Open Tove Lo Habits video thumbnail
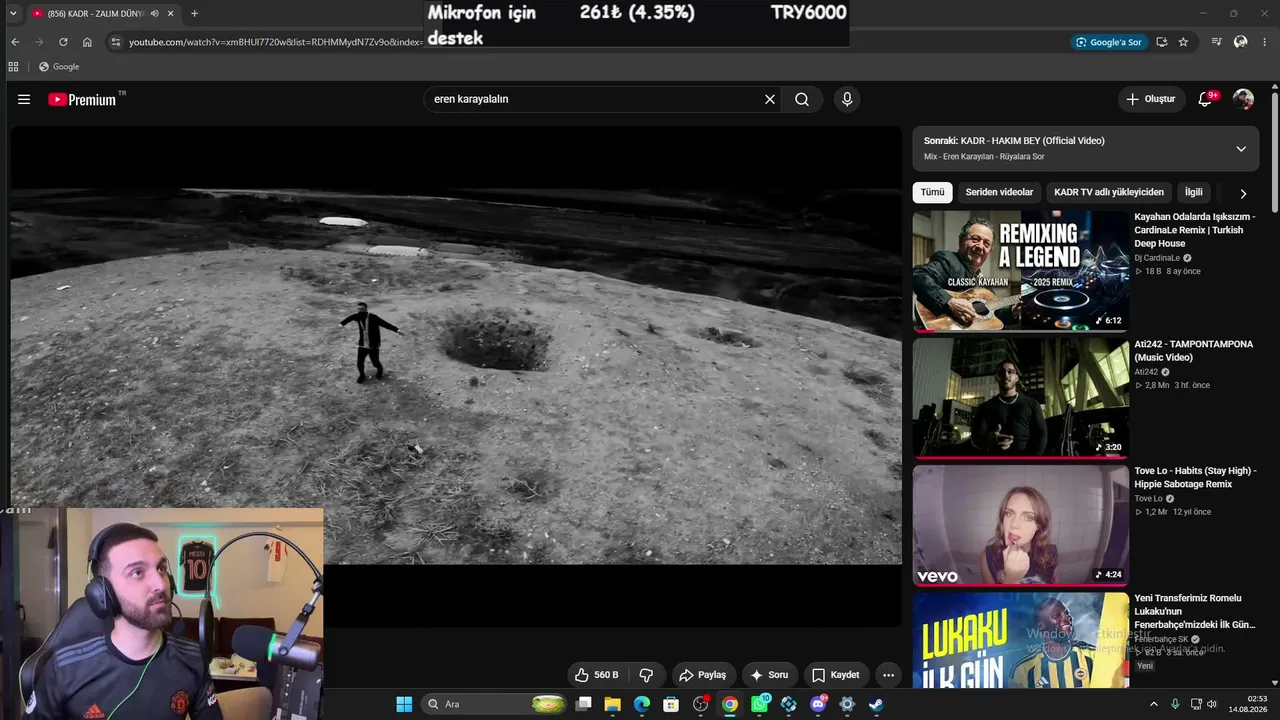1280x720 pixels. pyautogui.click(x=1020, y=525)
